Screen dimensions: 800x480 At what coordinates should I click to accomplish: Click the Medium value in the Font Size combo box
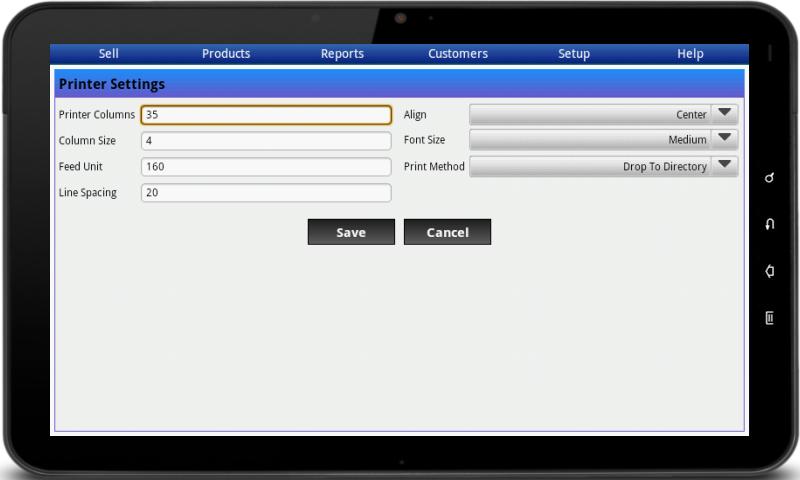(x=687, y=140)
